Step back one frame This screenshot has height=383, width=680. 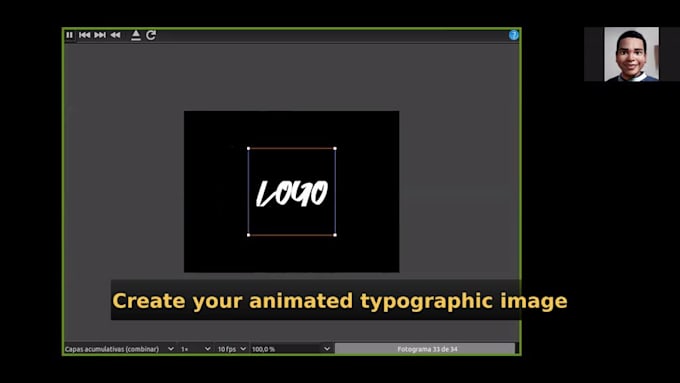[85, 35]
